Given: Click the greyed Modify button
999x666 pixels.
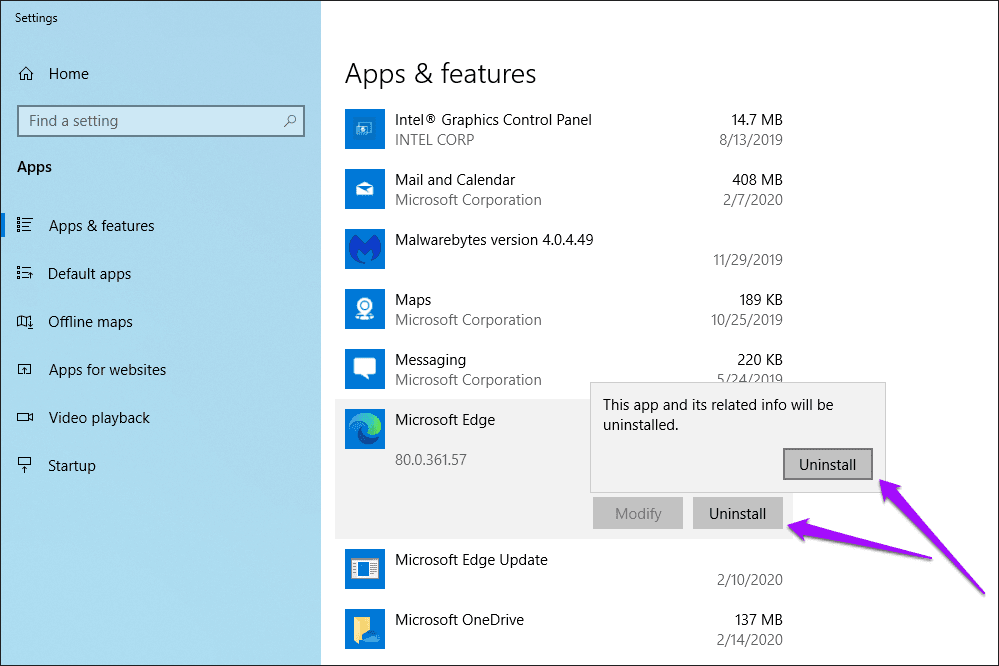Looking at the screenshot, I should pyautogui.click(x=638, y=514).
